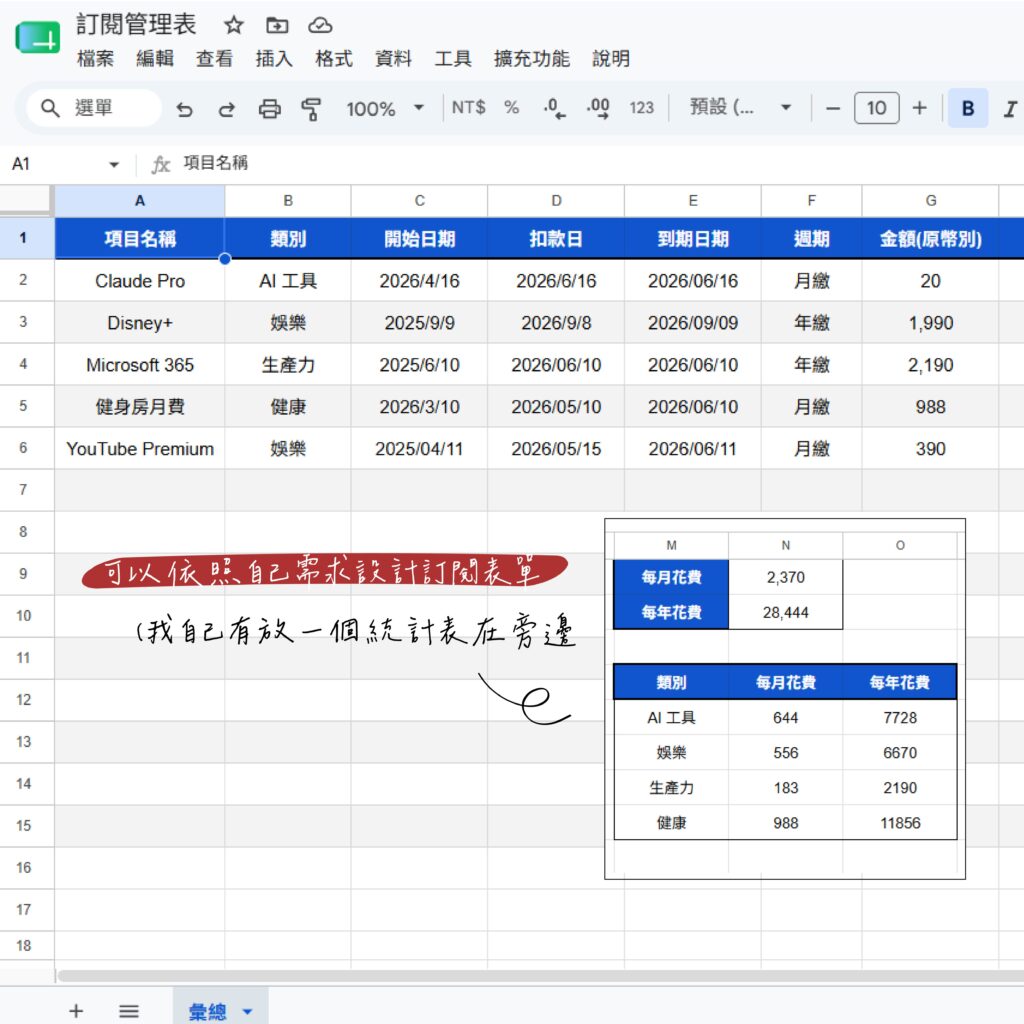Screen dimensions: 1024x1024
Task: Open the 100% zoom dropdown
Action: 385,108
